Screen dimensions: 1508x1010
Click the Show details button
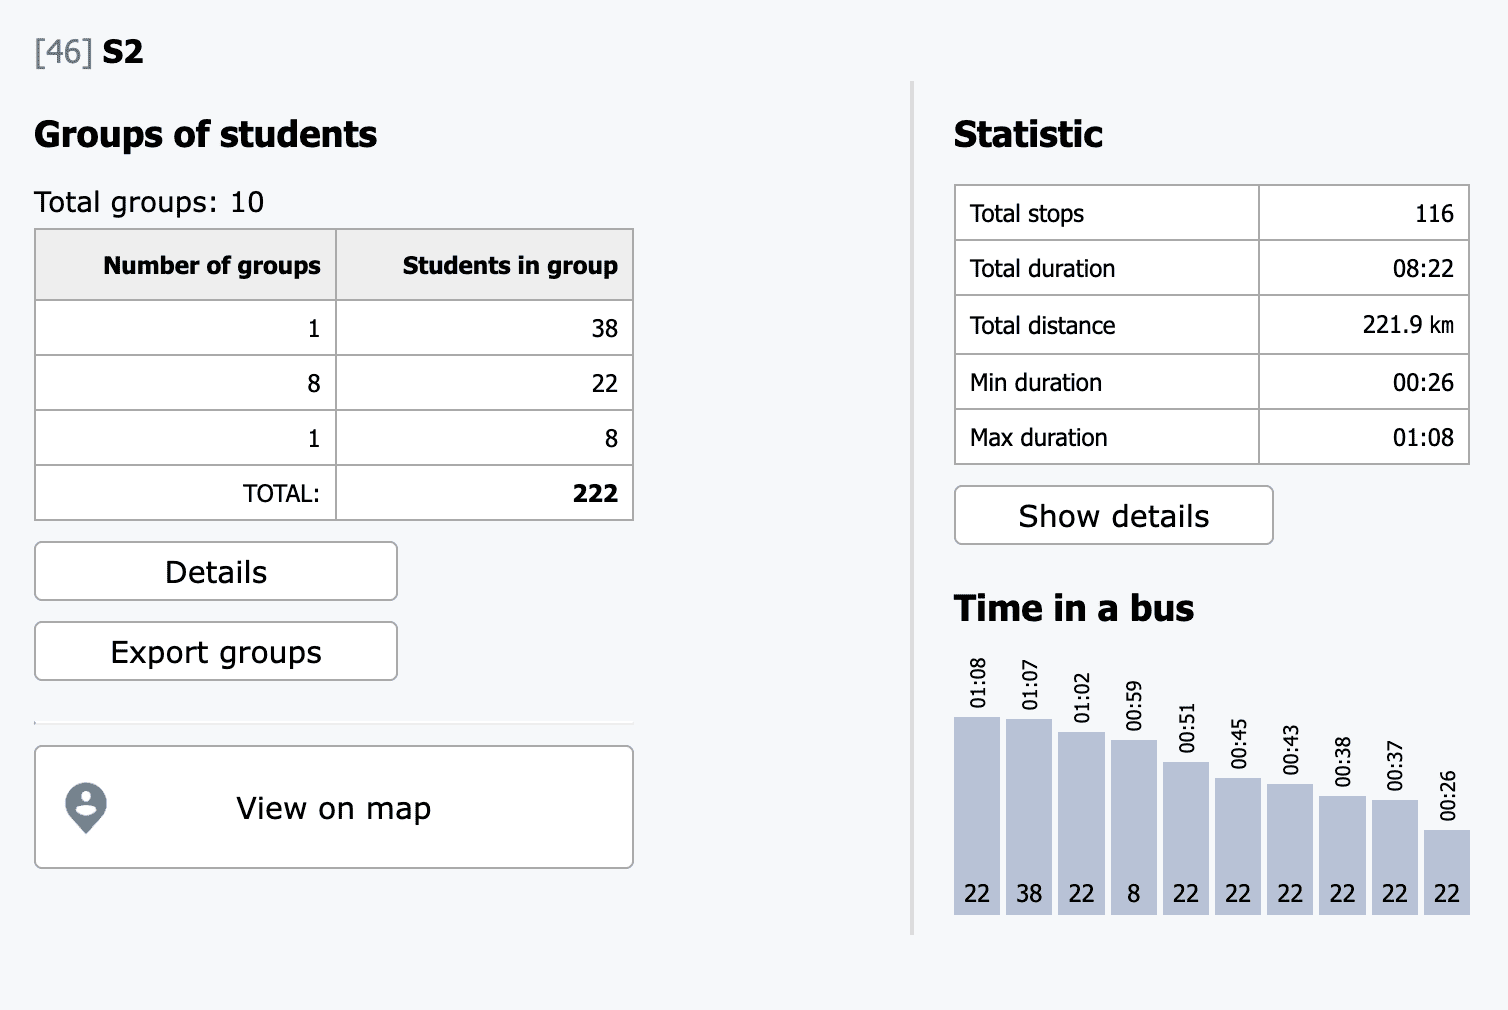click(x=1113, y=516)
